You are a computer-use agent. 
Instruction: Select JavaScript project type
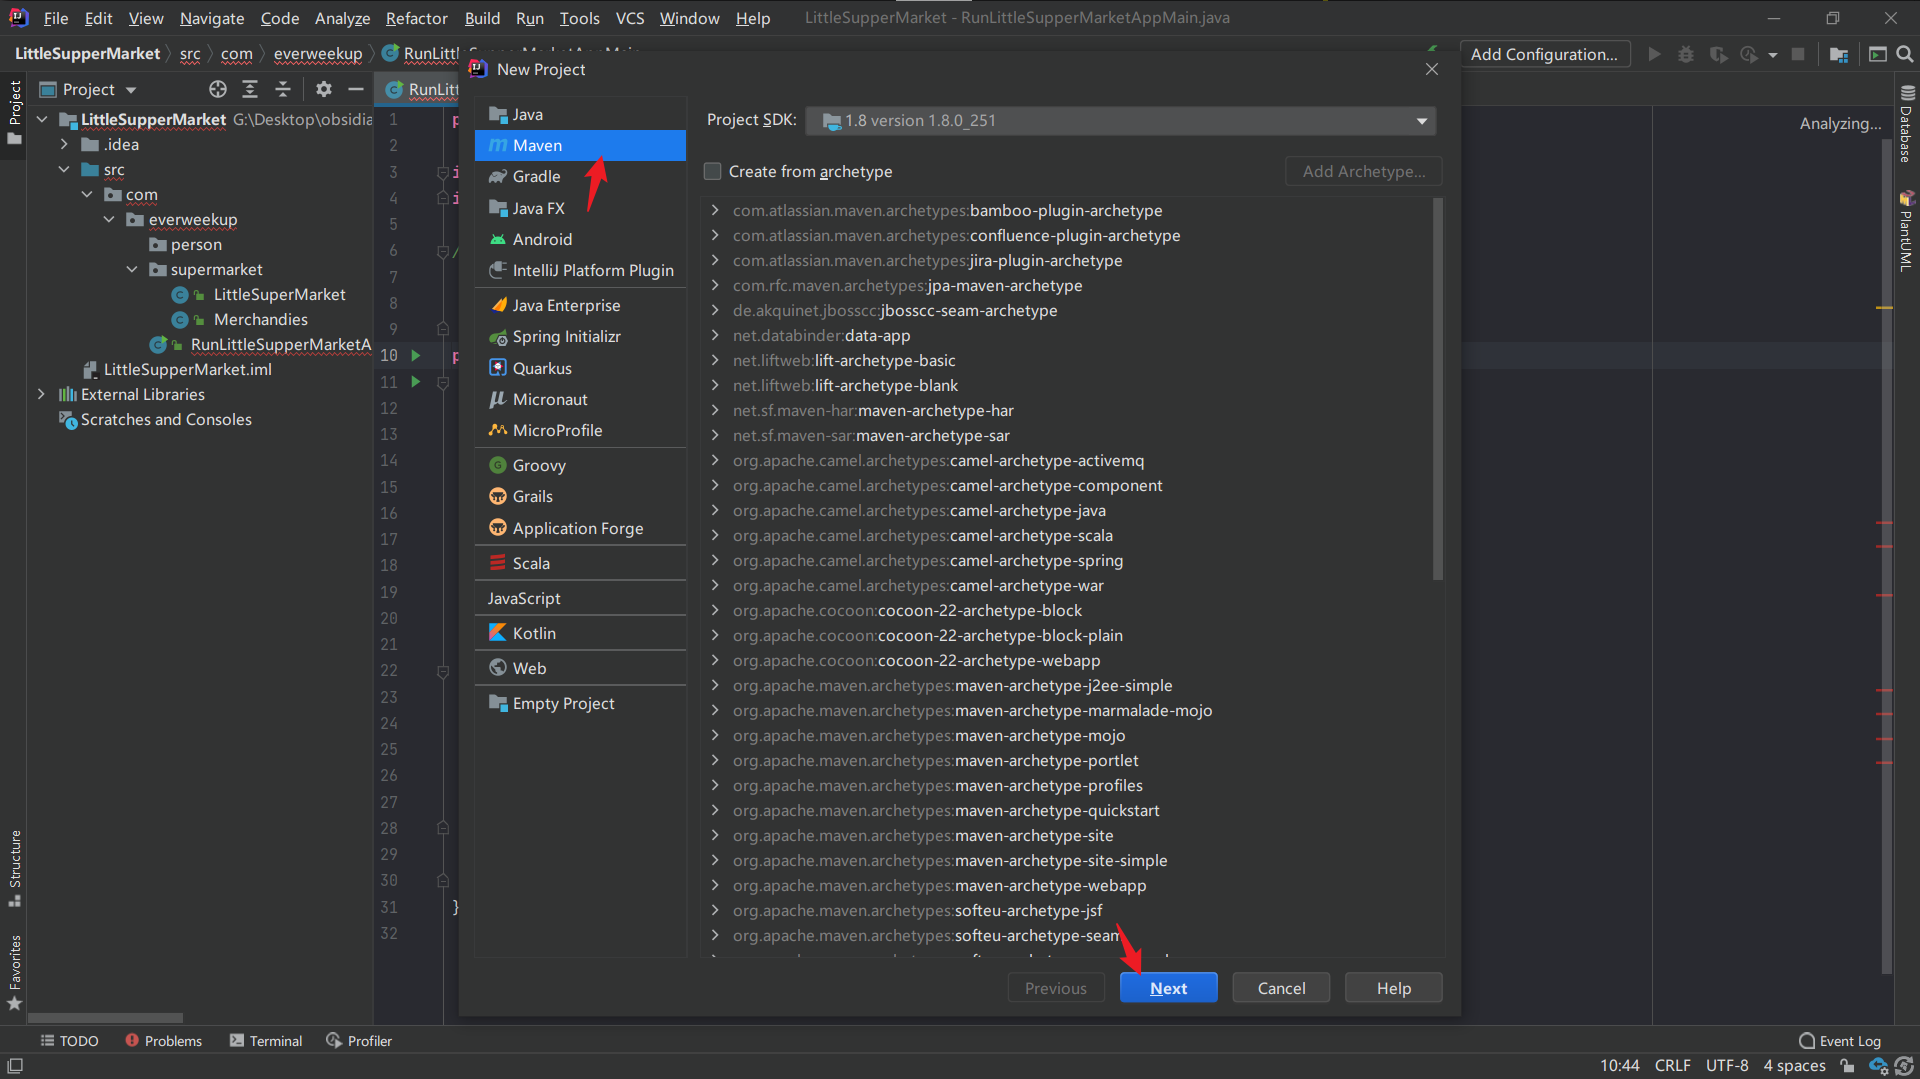[x=580, y=598]
